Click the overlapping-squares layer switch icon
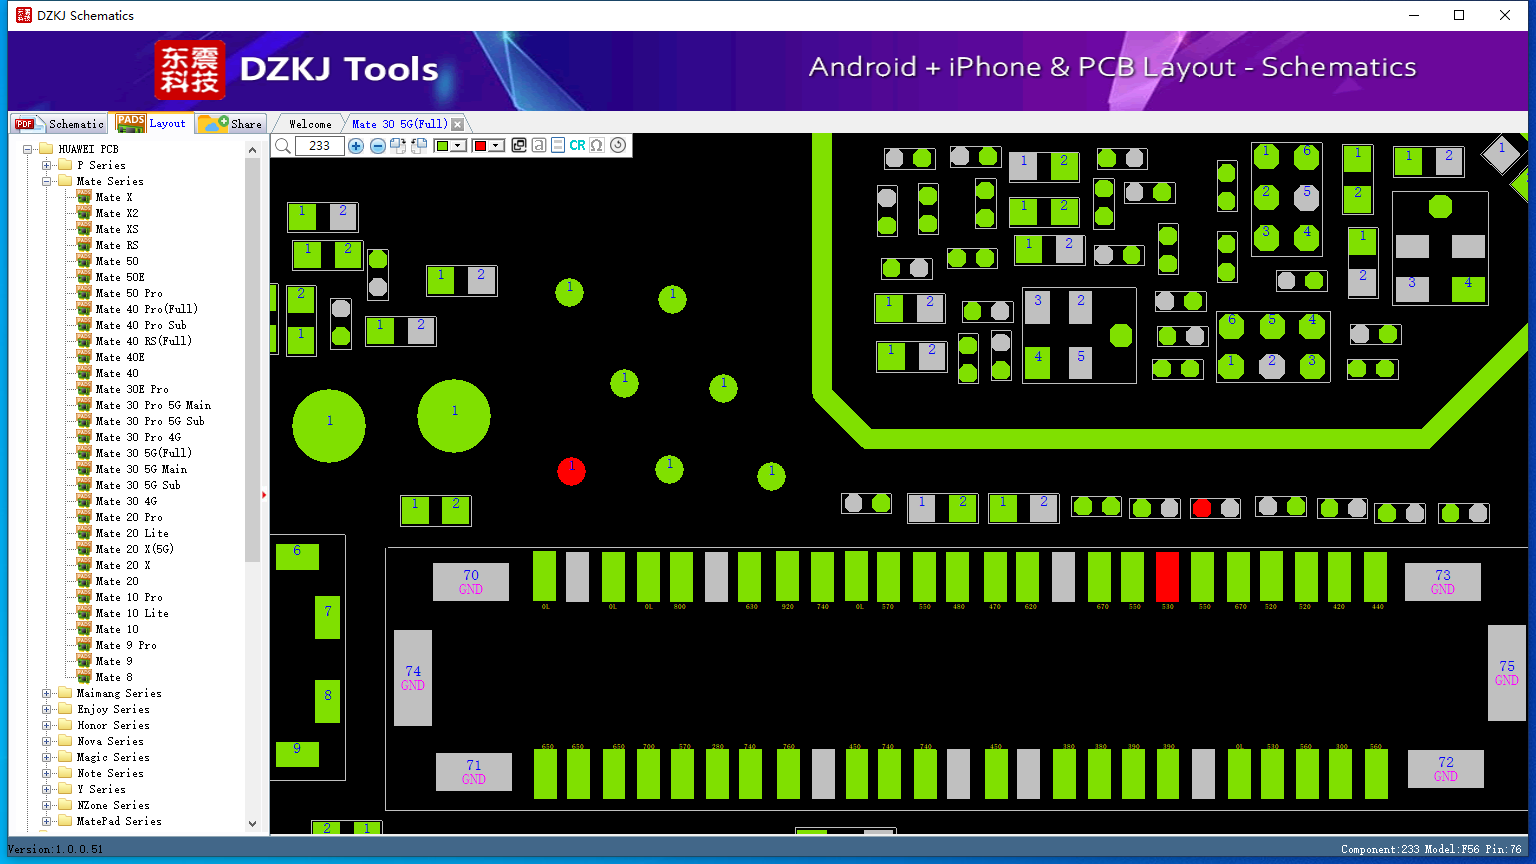 pos(519,146)
